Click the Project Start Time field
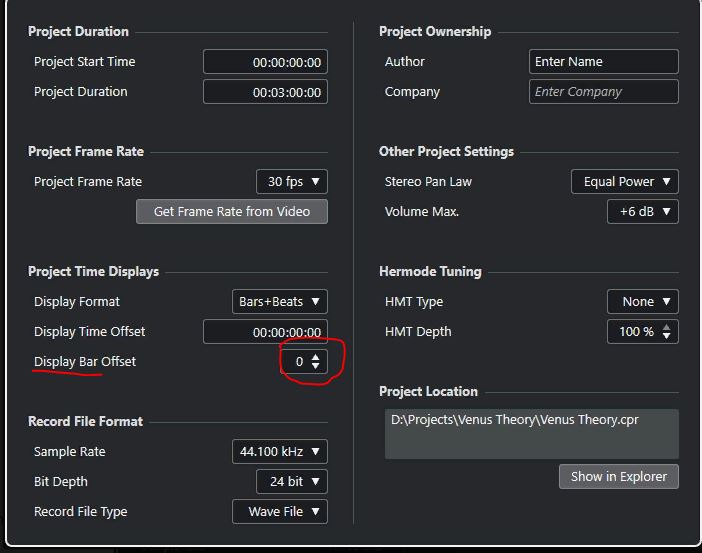702x553 pixels. pos(265,62)
